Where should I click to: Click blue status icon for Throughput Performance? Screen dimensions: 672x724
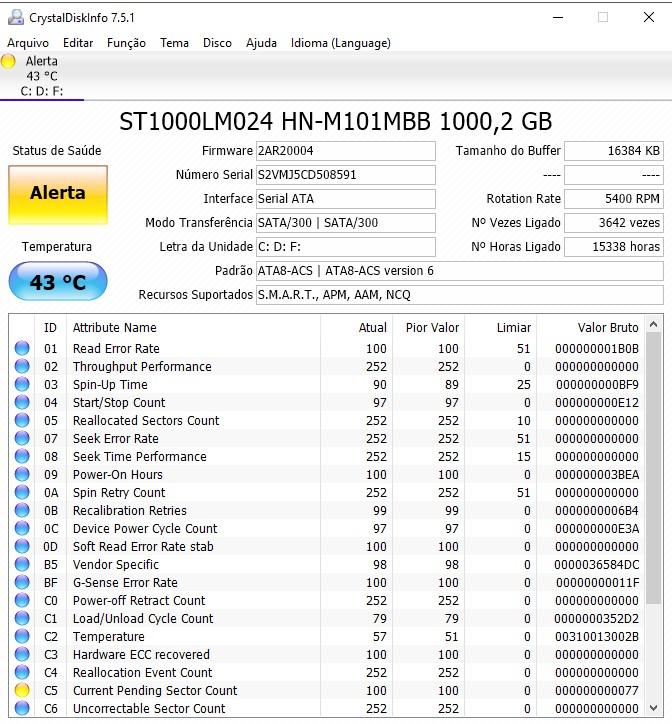pos(22,367)
